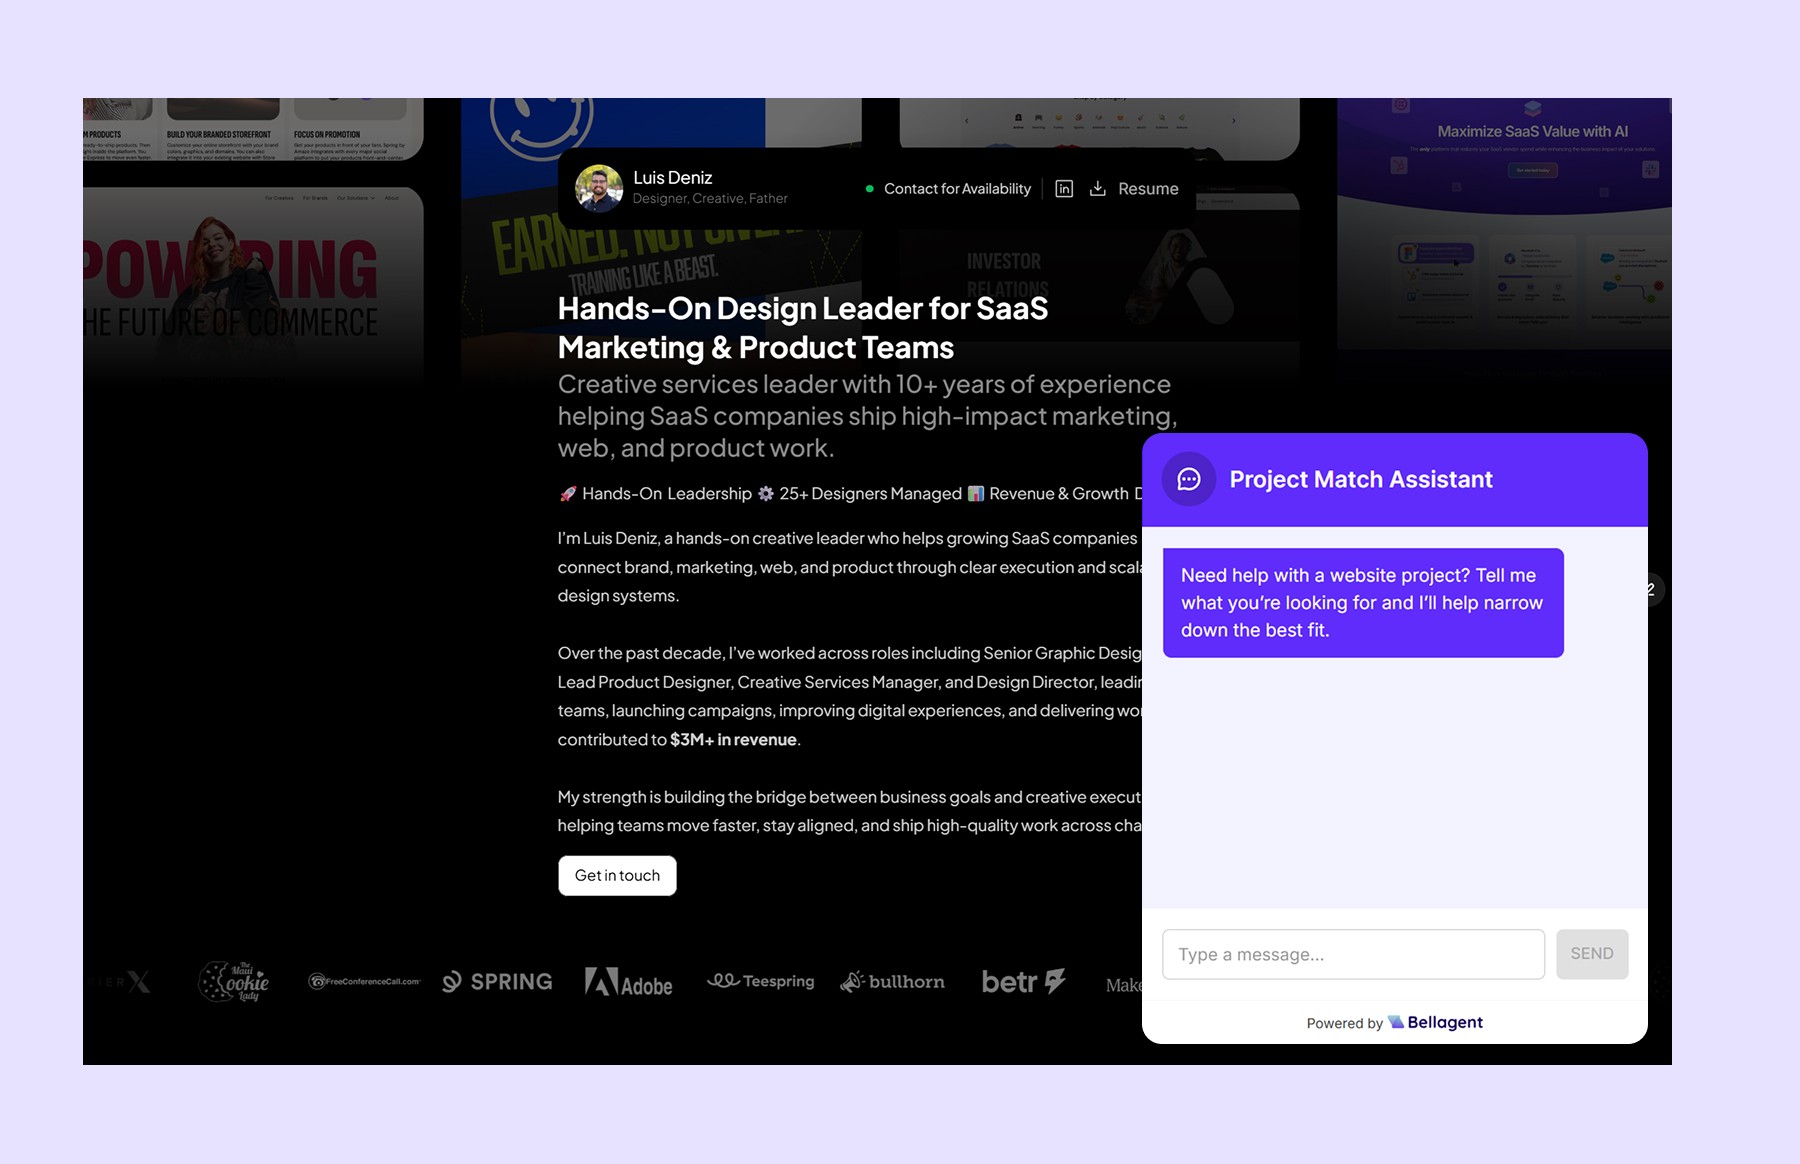Click the Project Match Assistant title

[x=1360, y=479]
